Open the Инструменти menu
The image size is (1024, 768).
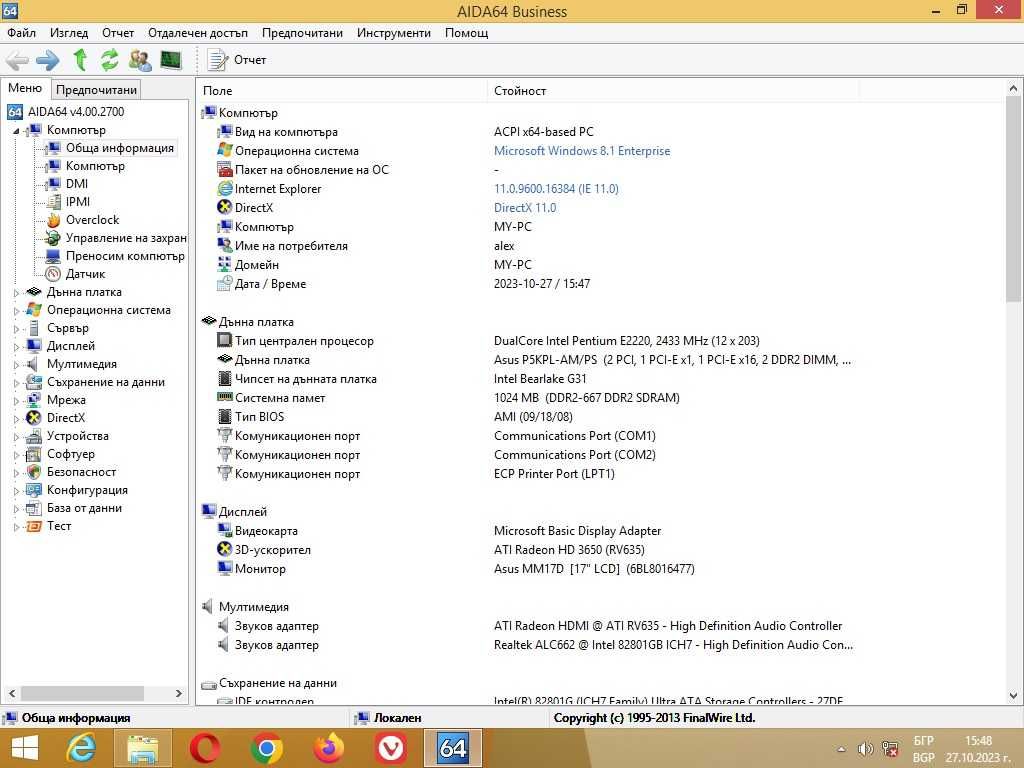coord(394,33)
